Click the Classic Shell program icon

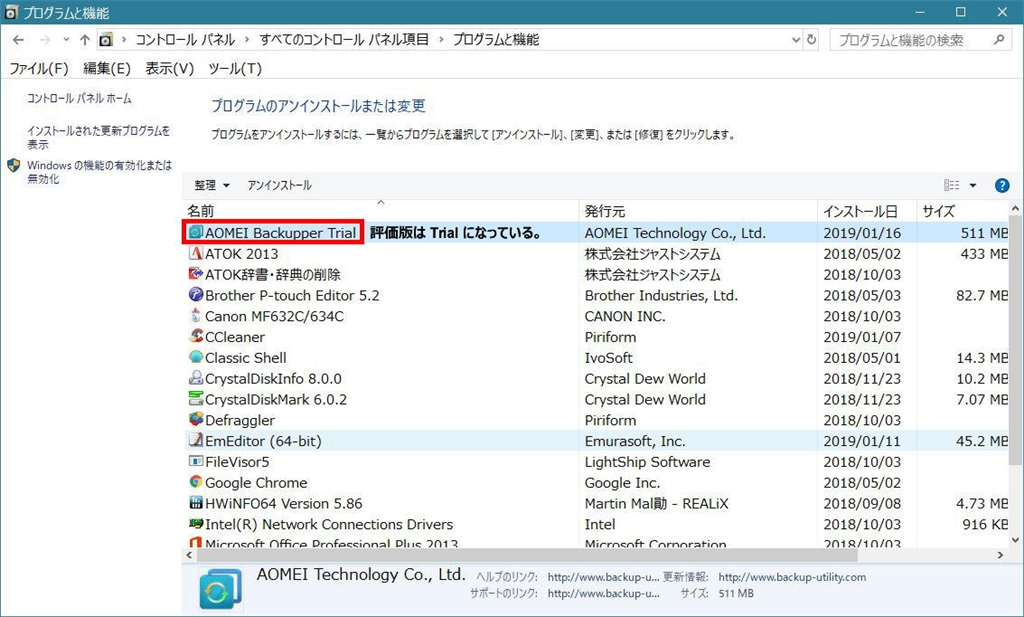coord(195,357)
